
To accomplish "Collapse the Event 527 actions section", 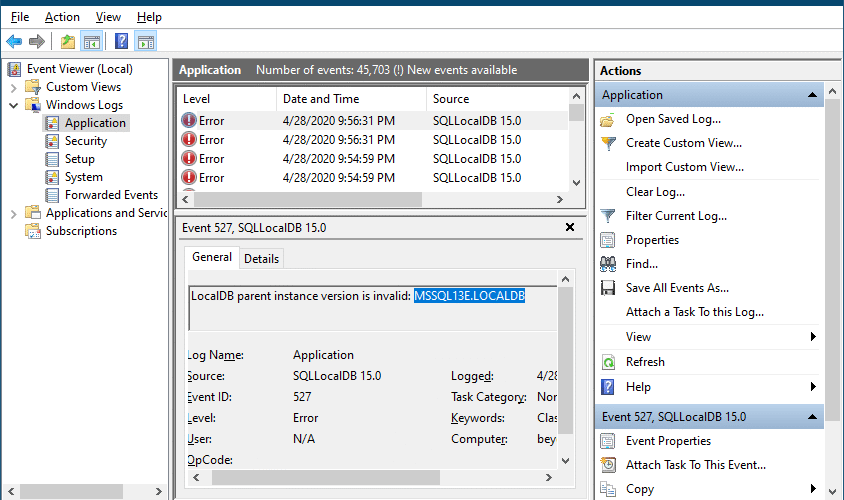I will (x=812, y=417).
